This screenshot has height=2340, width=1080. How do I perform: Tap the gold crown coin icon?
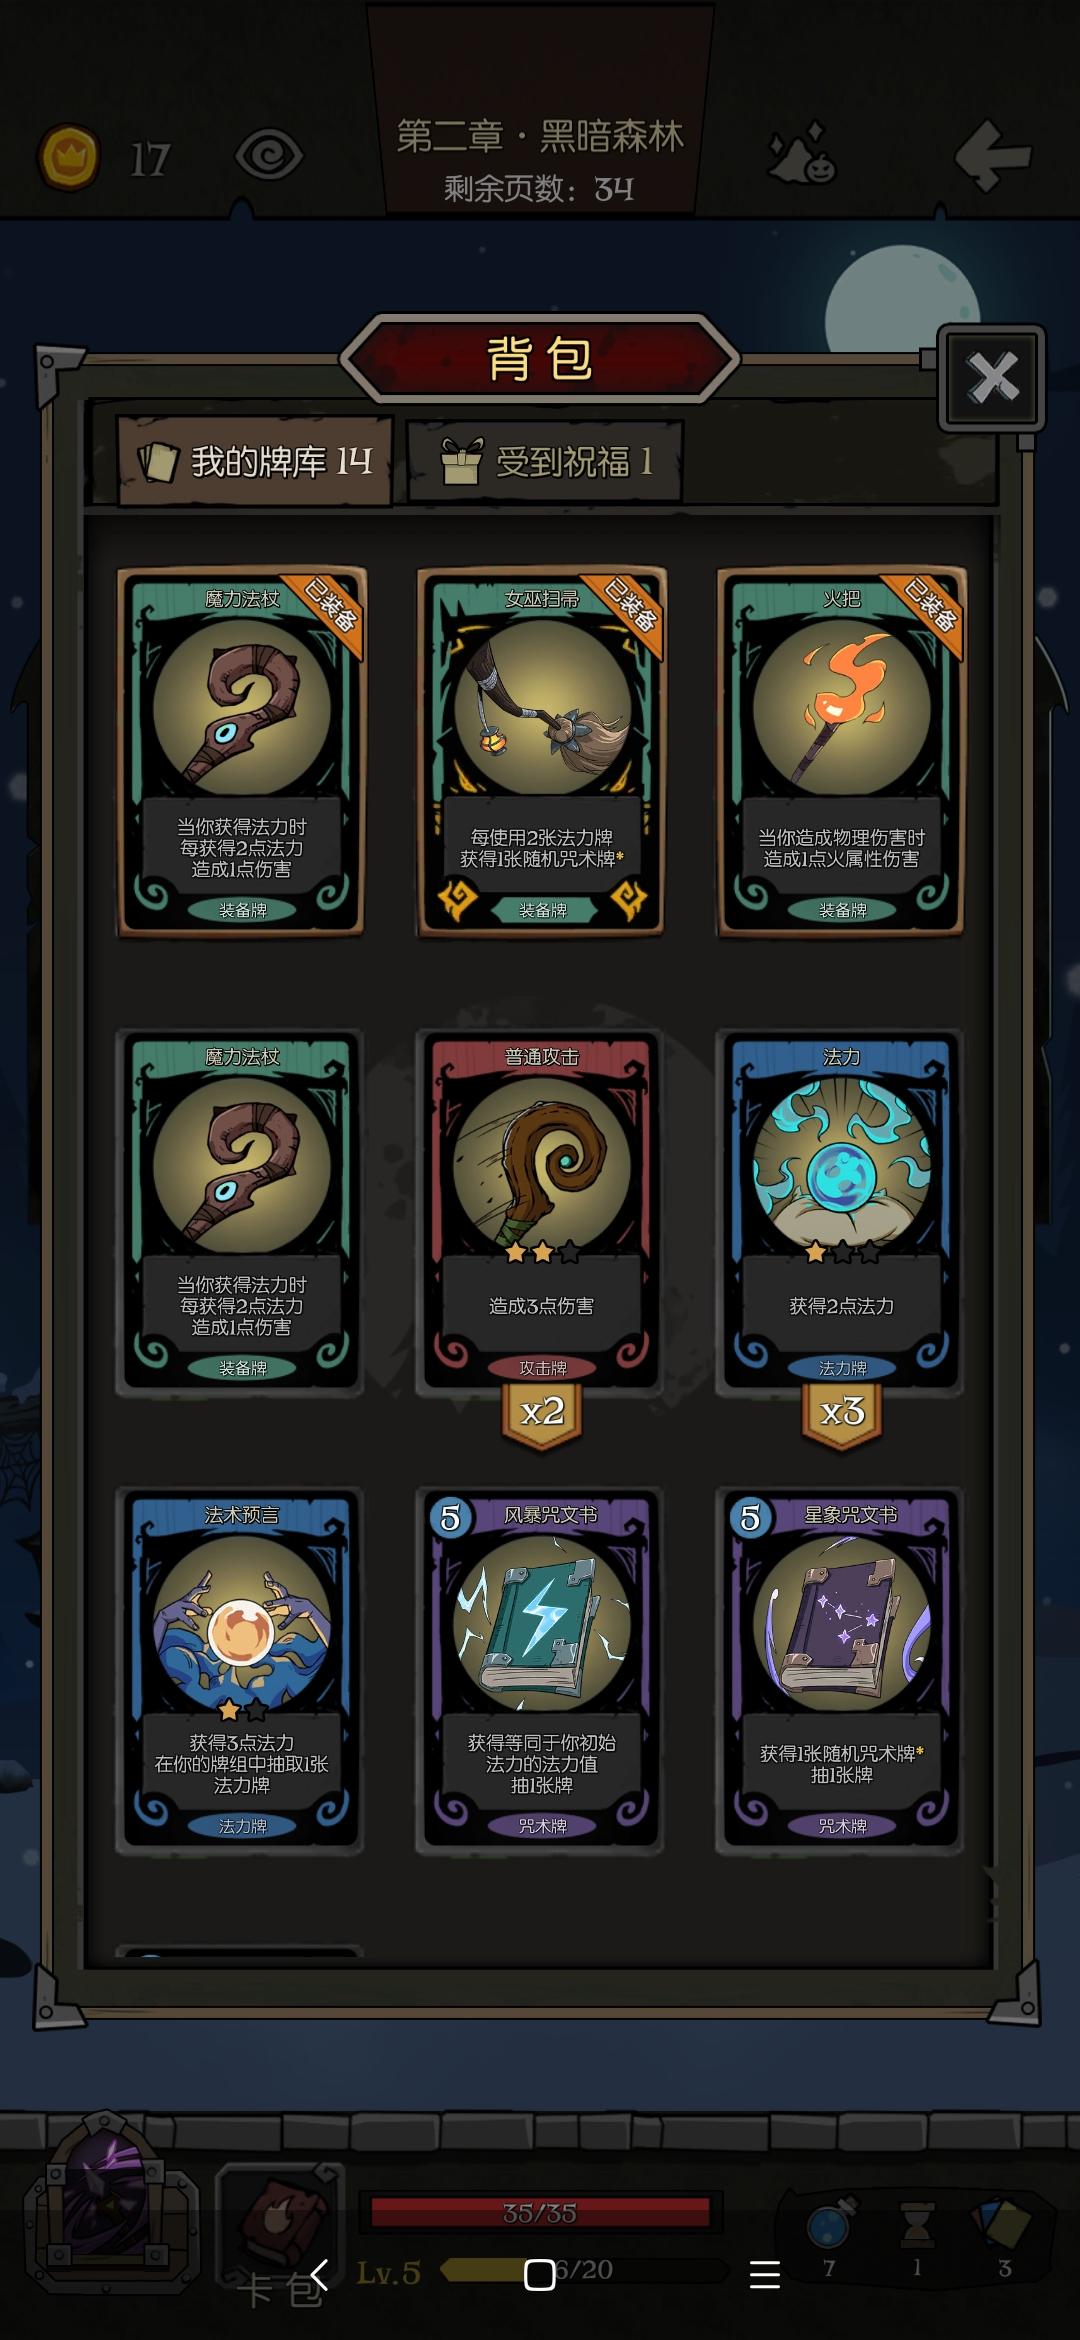point(69,157)
